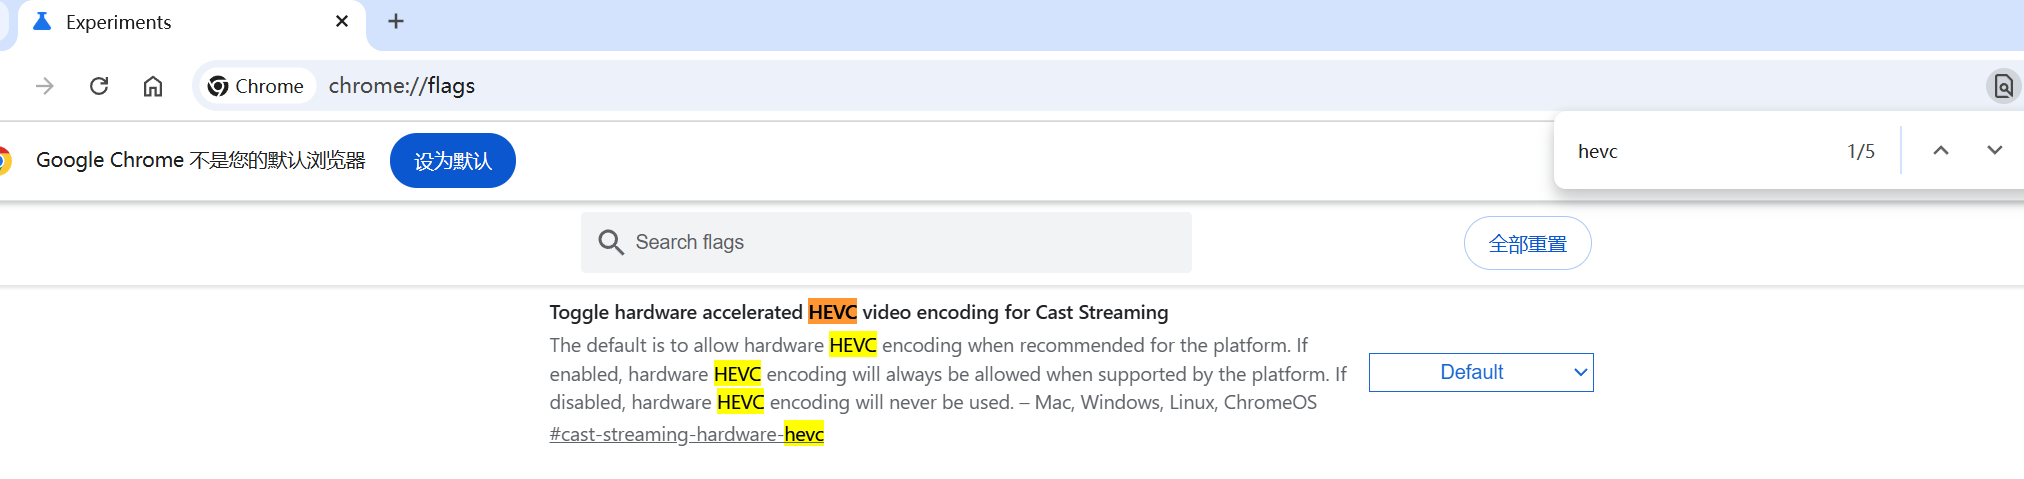Open the #cast-streaming-hardware-hevc link

point(687,434)
